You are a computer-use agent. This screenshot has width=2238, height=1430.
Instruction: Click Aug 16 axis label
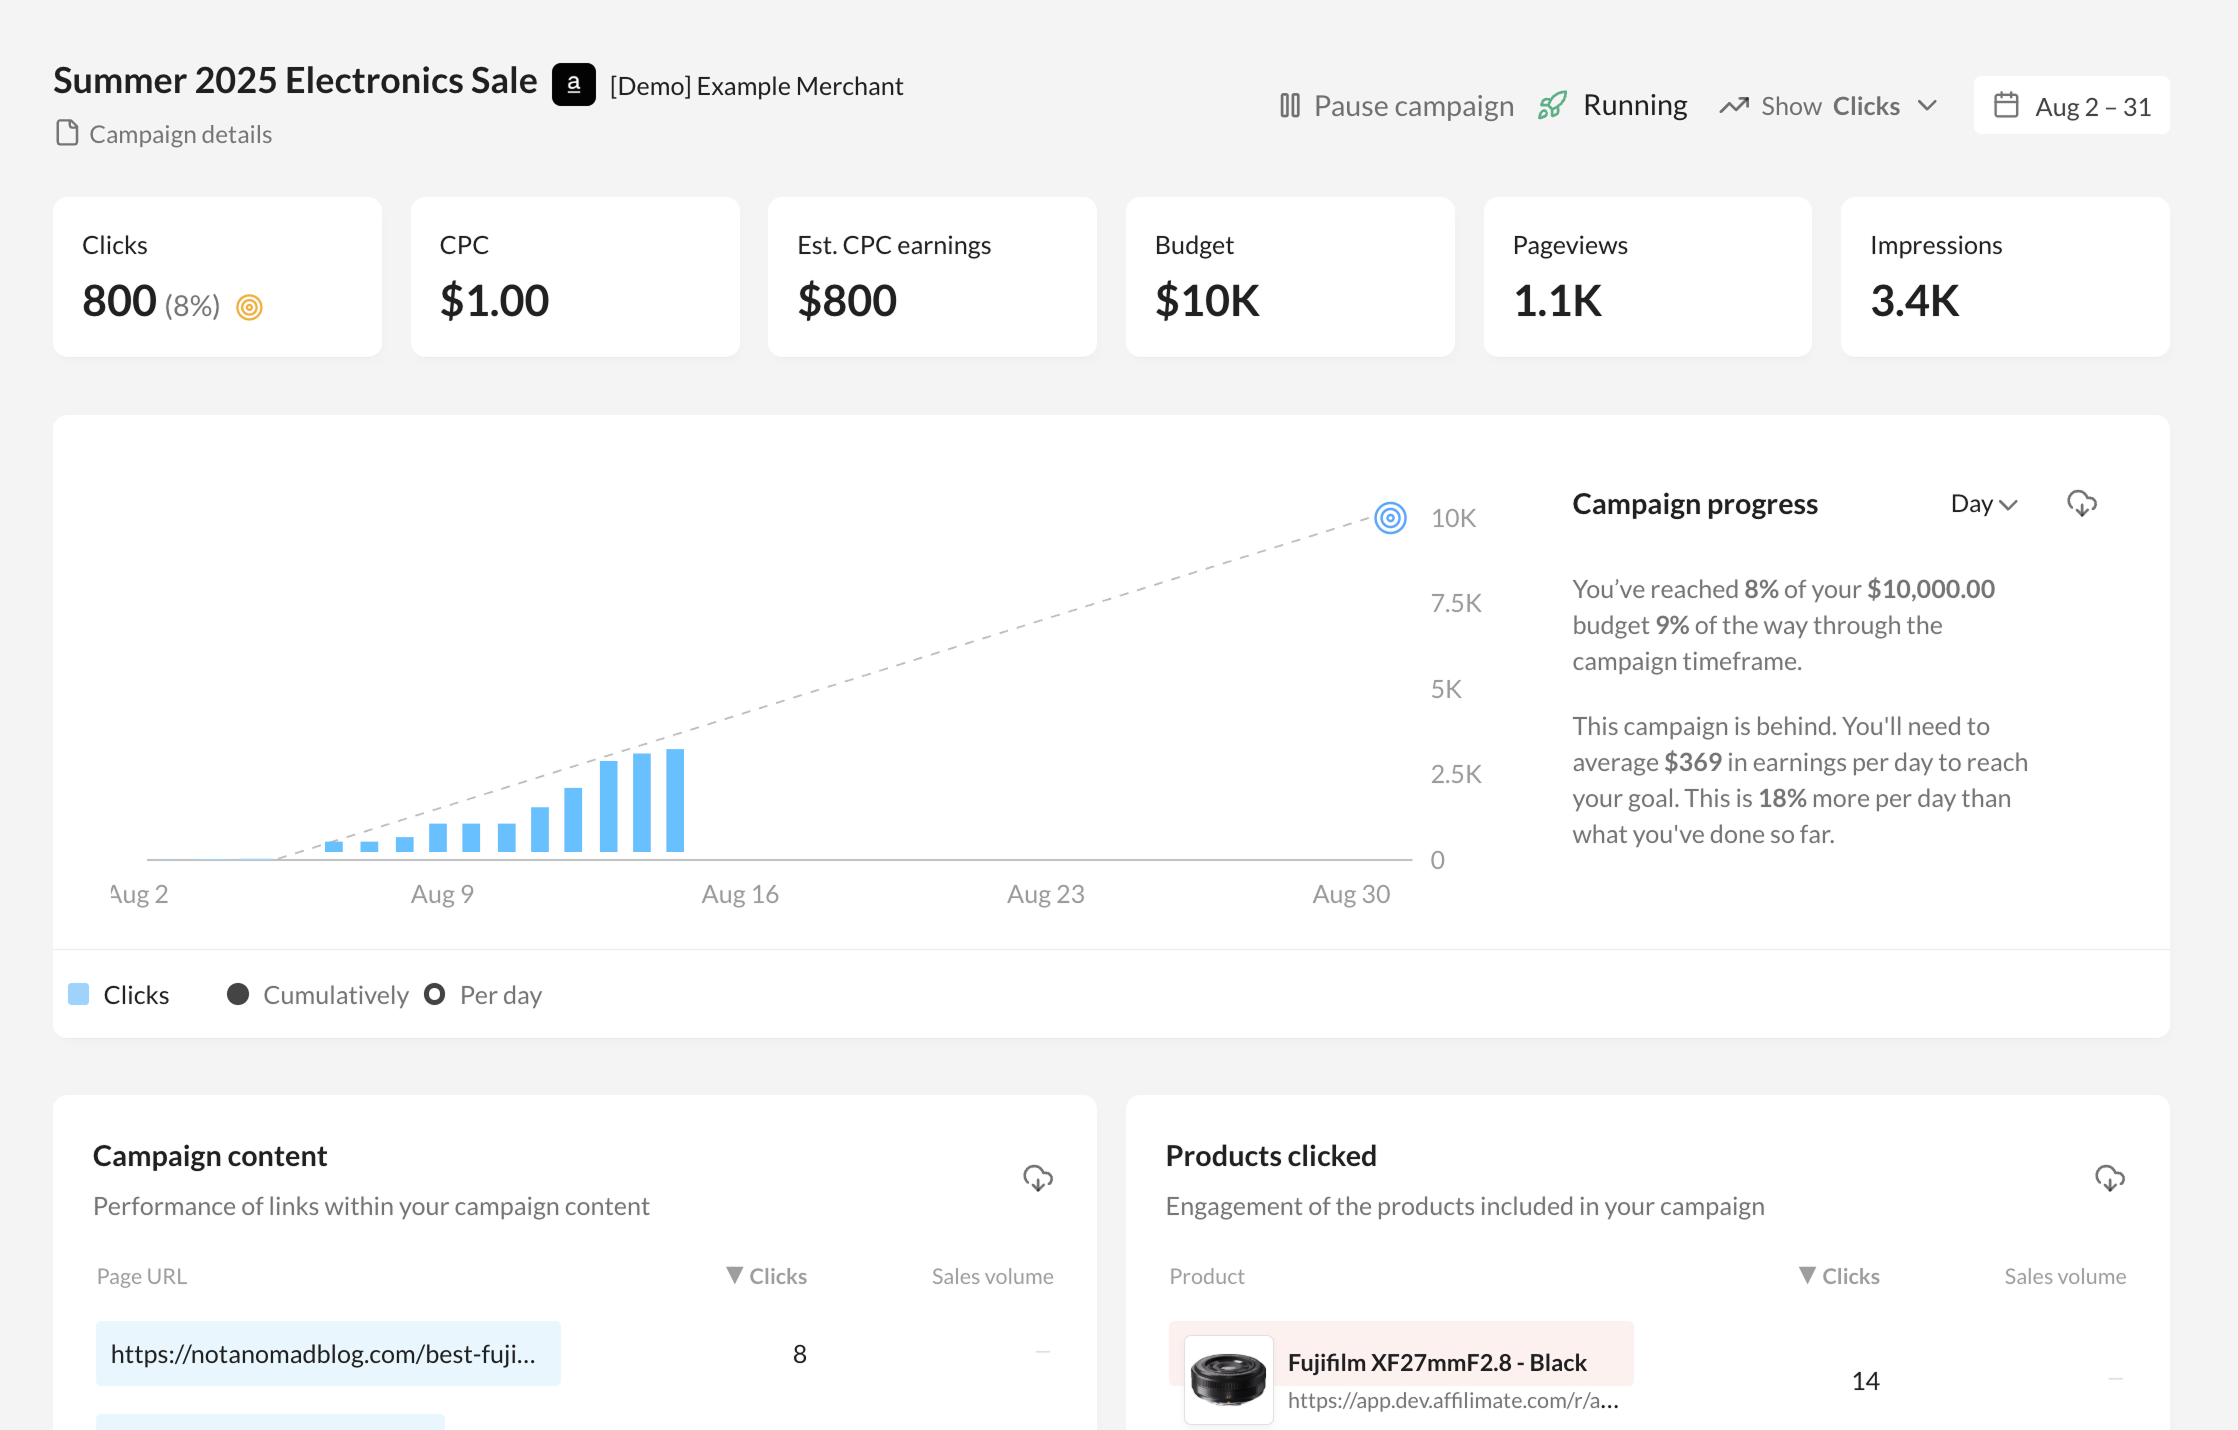[740, 894]
